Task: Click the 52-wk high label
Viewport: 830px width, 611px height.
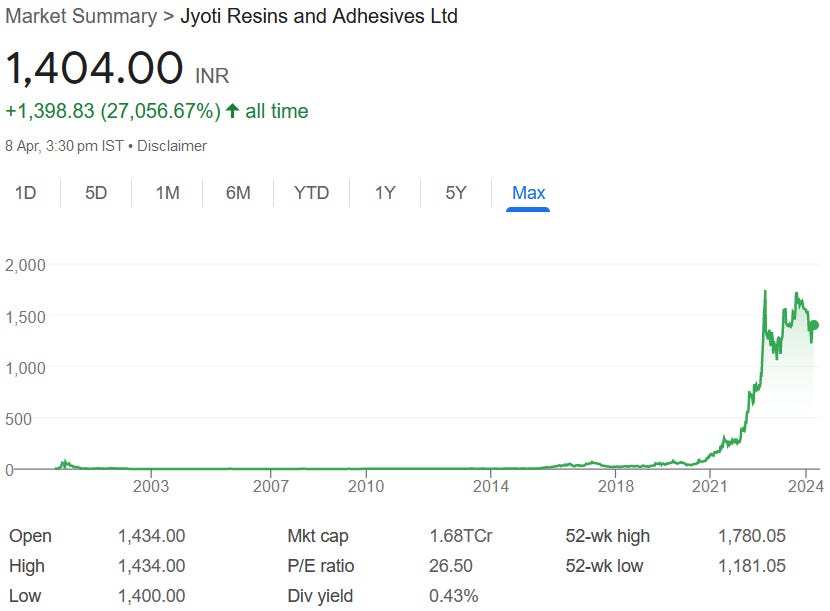Action: [607, 536]
